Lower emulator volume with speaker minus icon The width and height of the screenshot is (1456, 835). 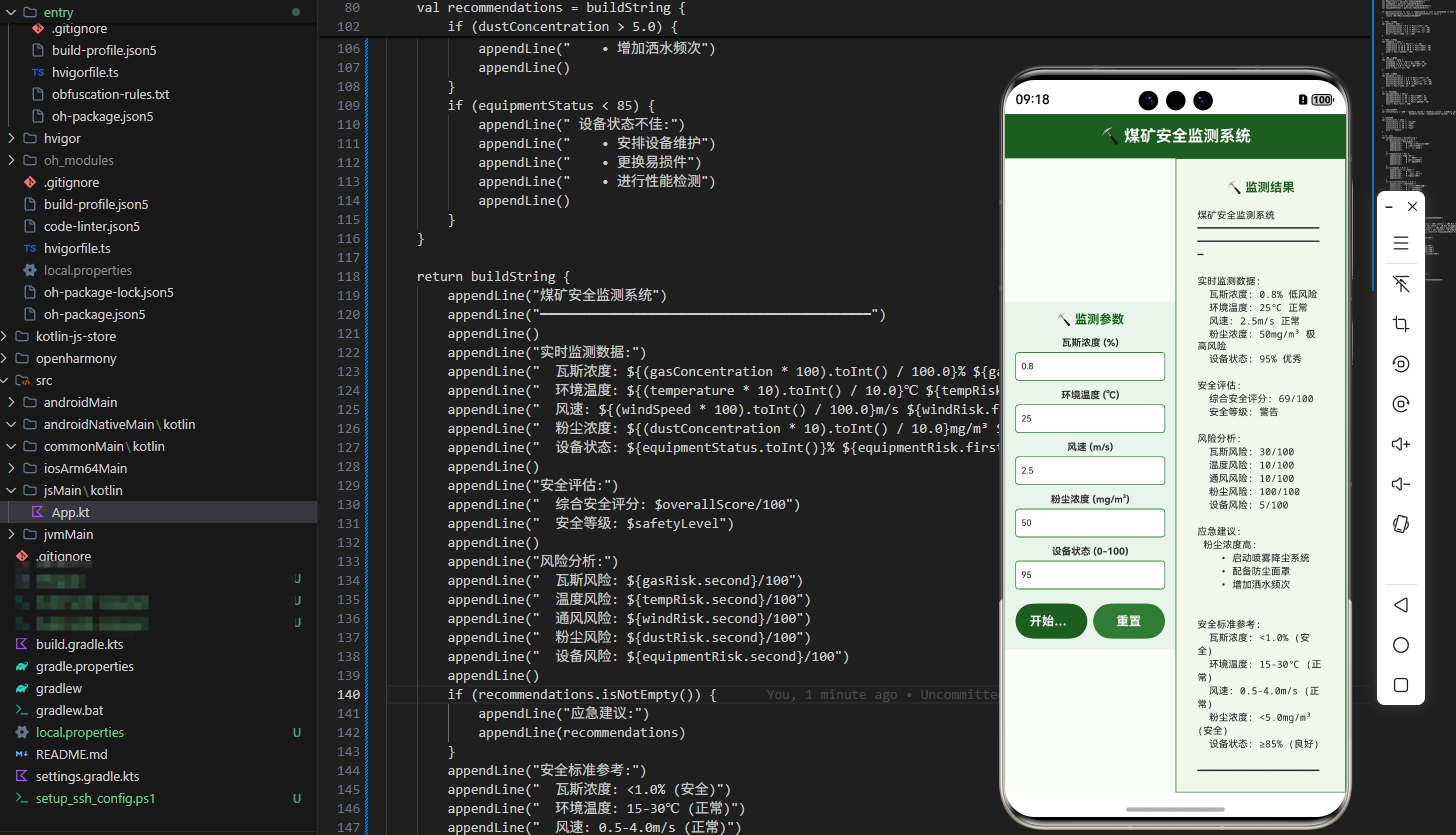pos(1401,484)
